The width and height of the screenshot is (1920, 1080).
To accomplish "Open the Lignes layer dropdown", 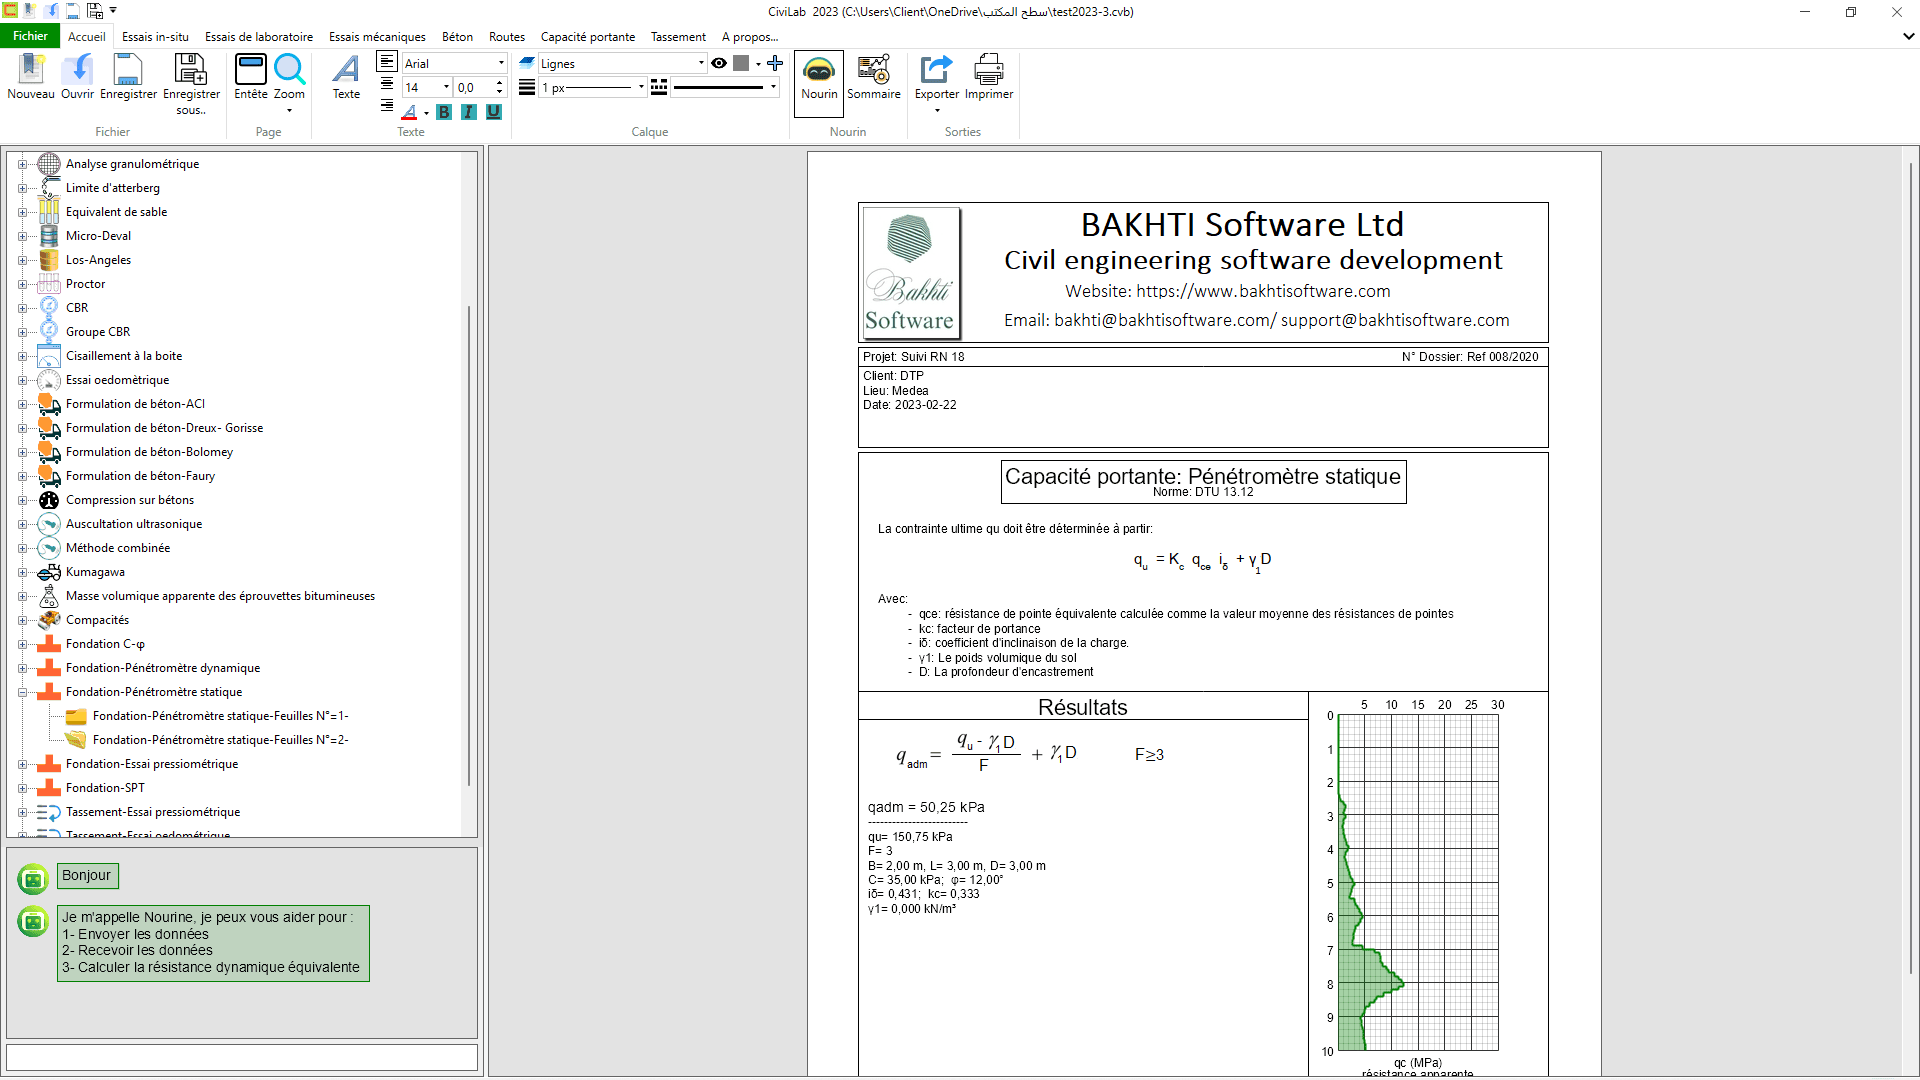I will [x=701, y=63].
